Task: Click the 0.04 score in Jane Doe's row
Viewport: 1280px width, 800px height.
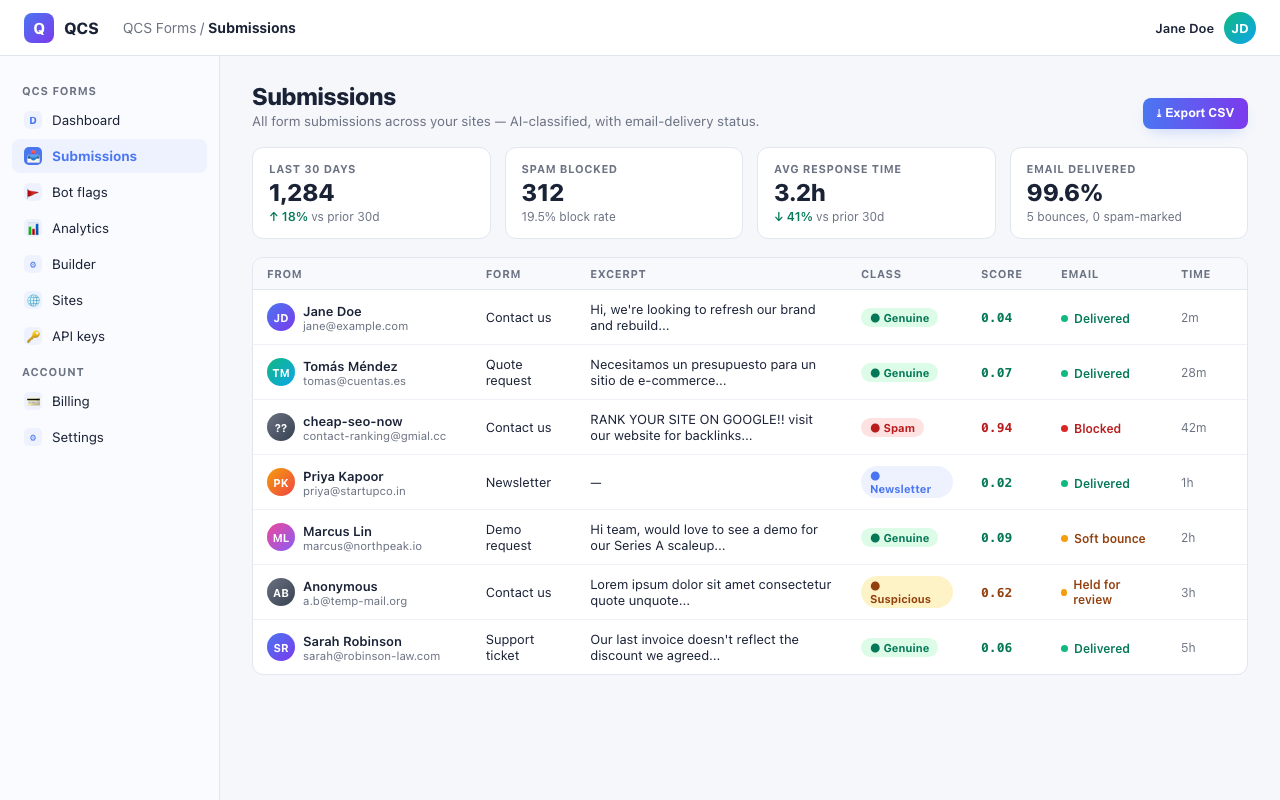Action: point(996,317)
